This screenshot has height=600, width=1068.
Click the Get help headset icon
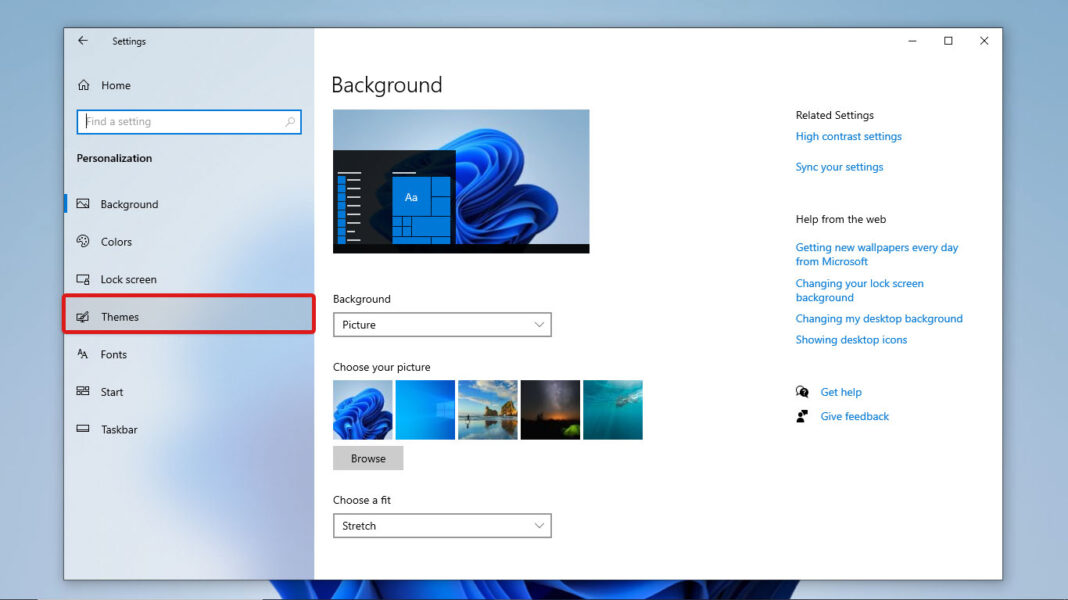pos(802,391)
